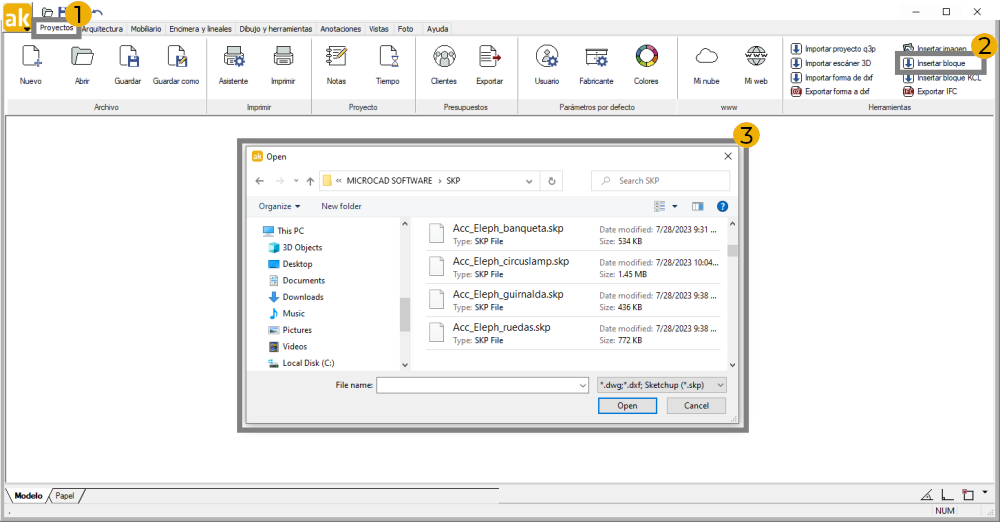Open the Colores wheel icon

[646, 56]
